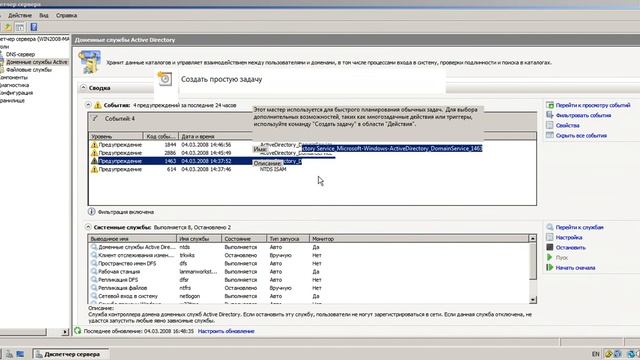The height and width of the screenshot is (360, 640).
Task: Click Фильтровать события link
Action: [x=583, y=116]
